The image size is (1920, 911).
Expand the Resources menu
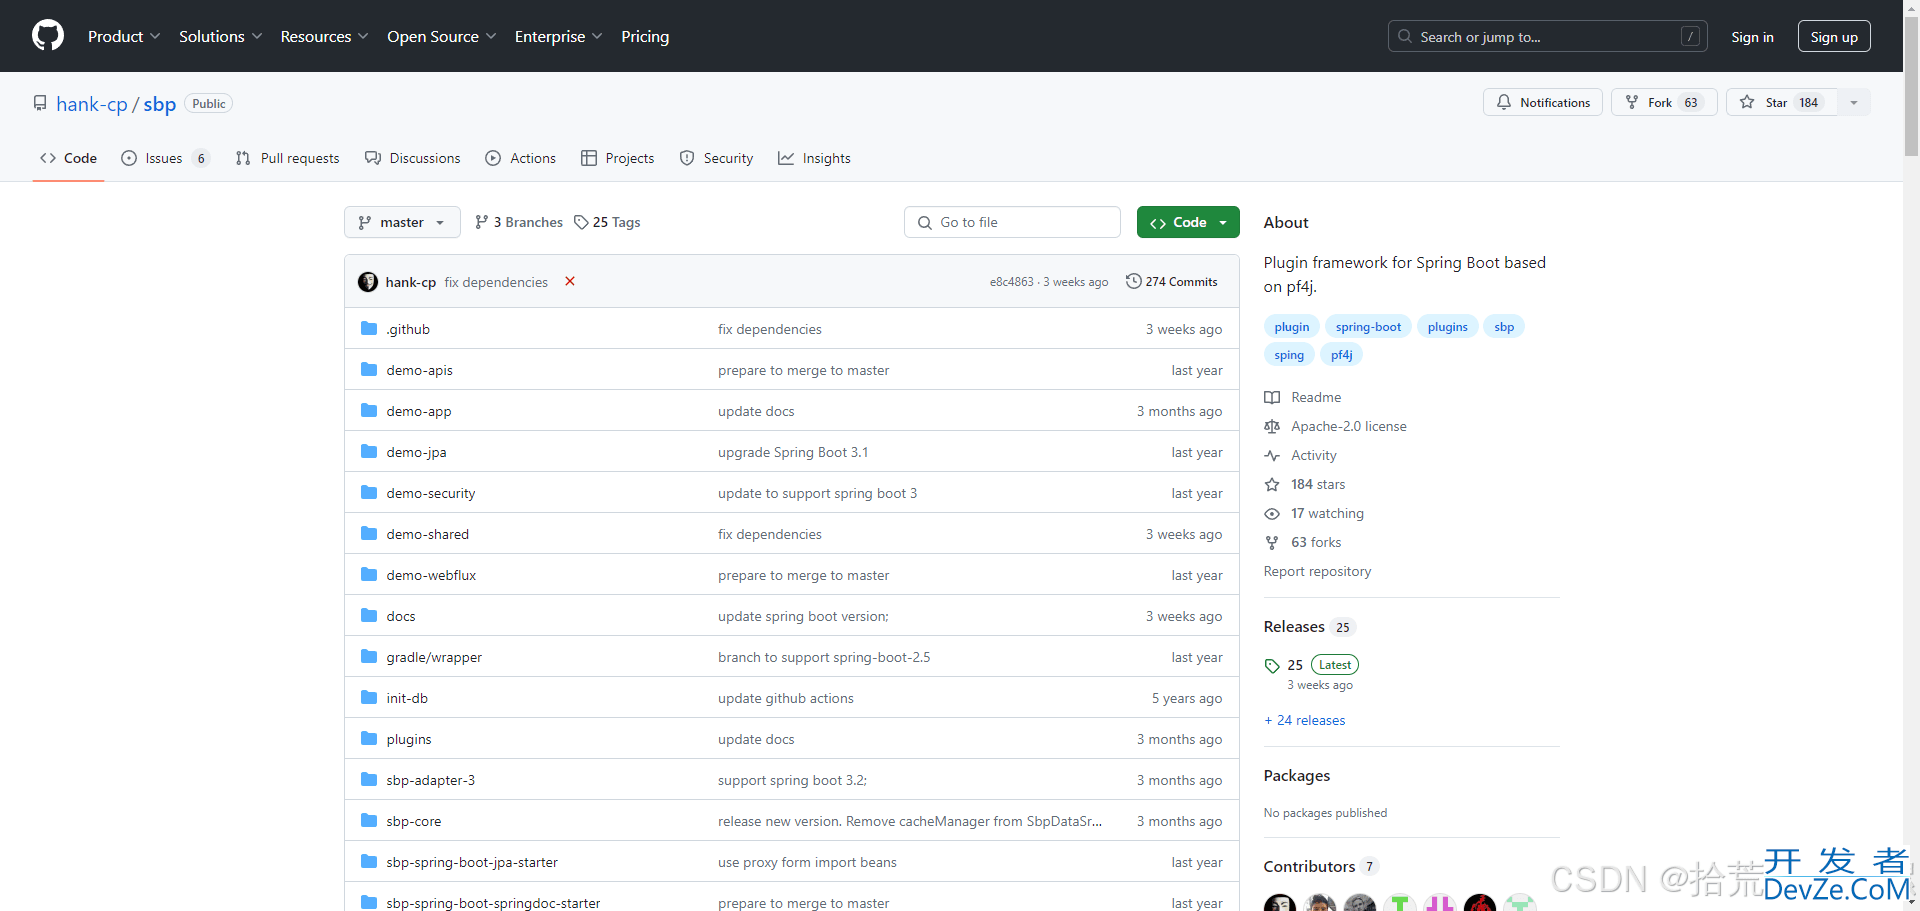[325, 36]
